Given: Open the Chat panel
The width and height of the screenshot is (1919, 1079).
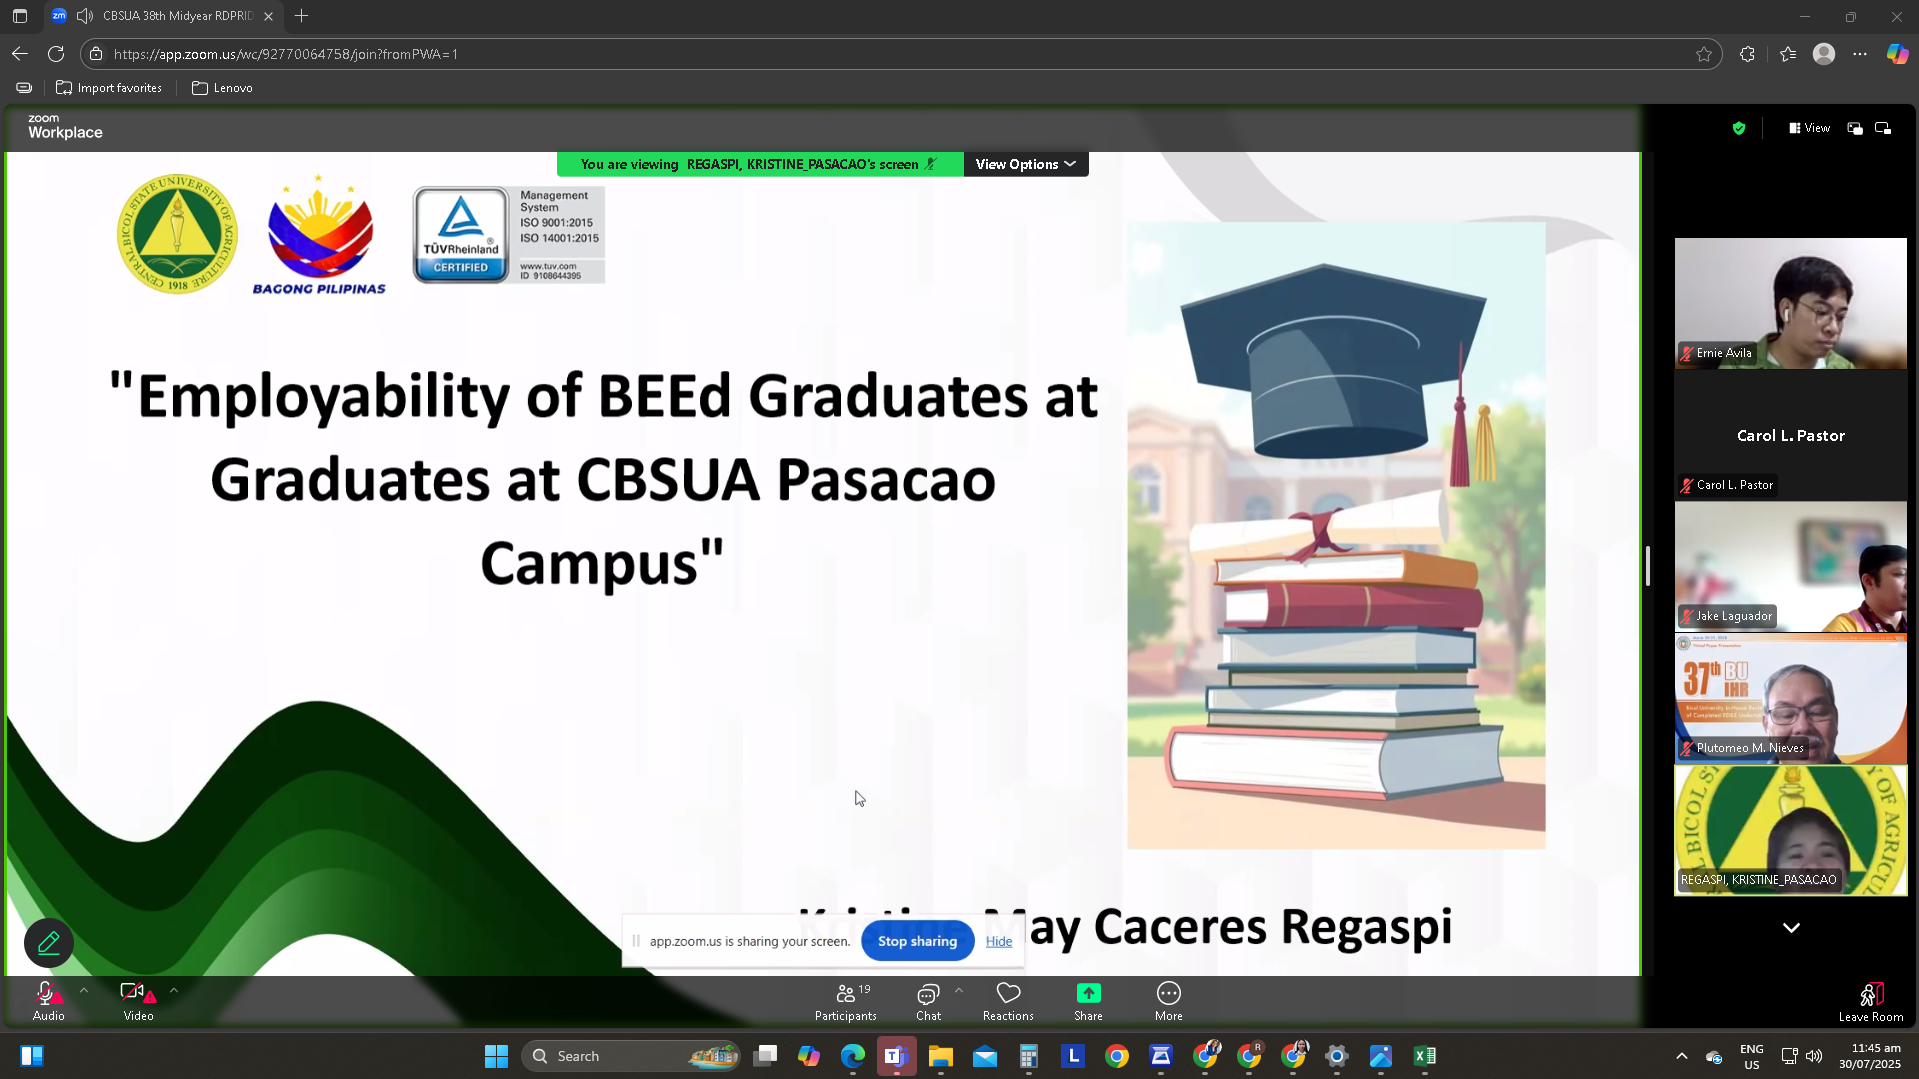Looking at the screenshot, I should coord(928,1001).
